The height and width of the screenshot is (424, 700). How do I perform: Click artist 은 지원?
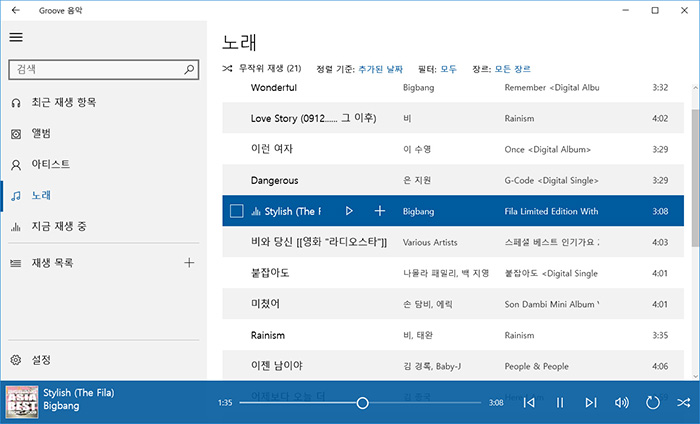(417, 180)
